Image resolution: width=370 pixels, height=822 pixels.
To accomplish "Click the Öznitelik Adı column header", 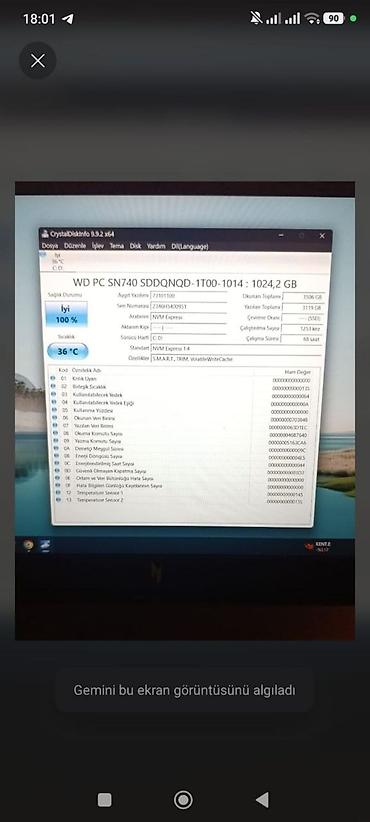I will [86, 370].
